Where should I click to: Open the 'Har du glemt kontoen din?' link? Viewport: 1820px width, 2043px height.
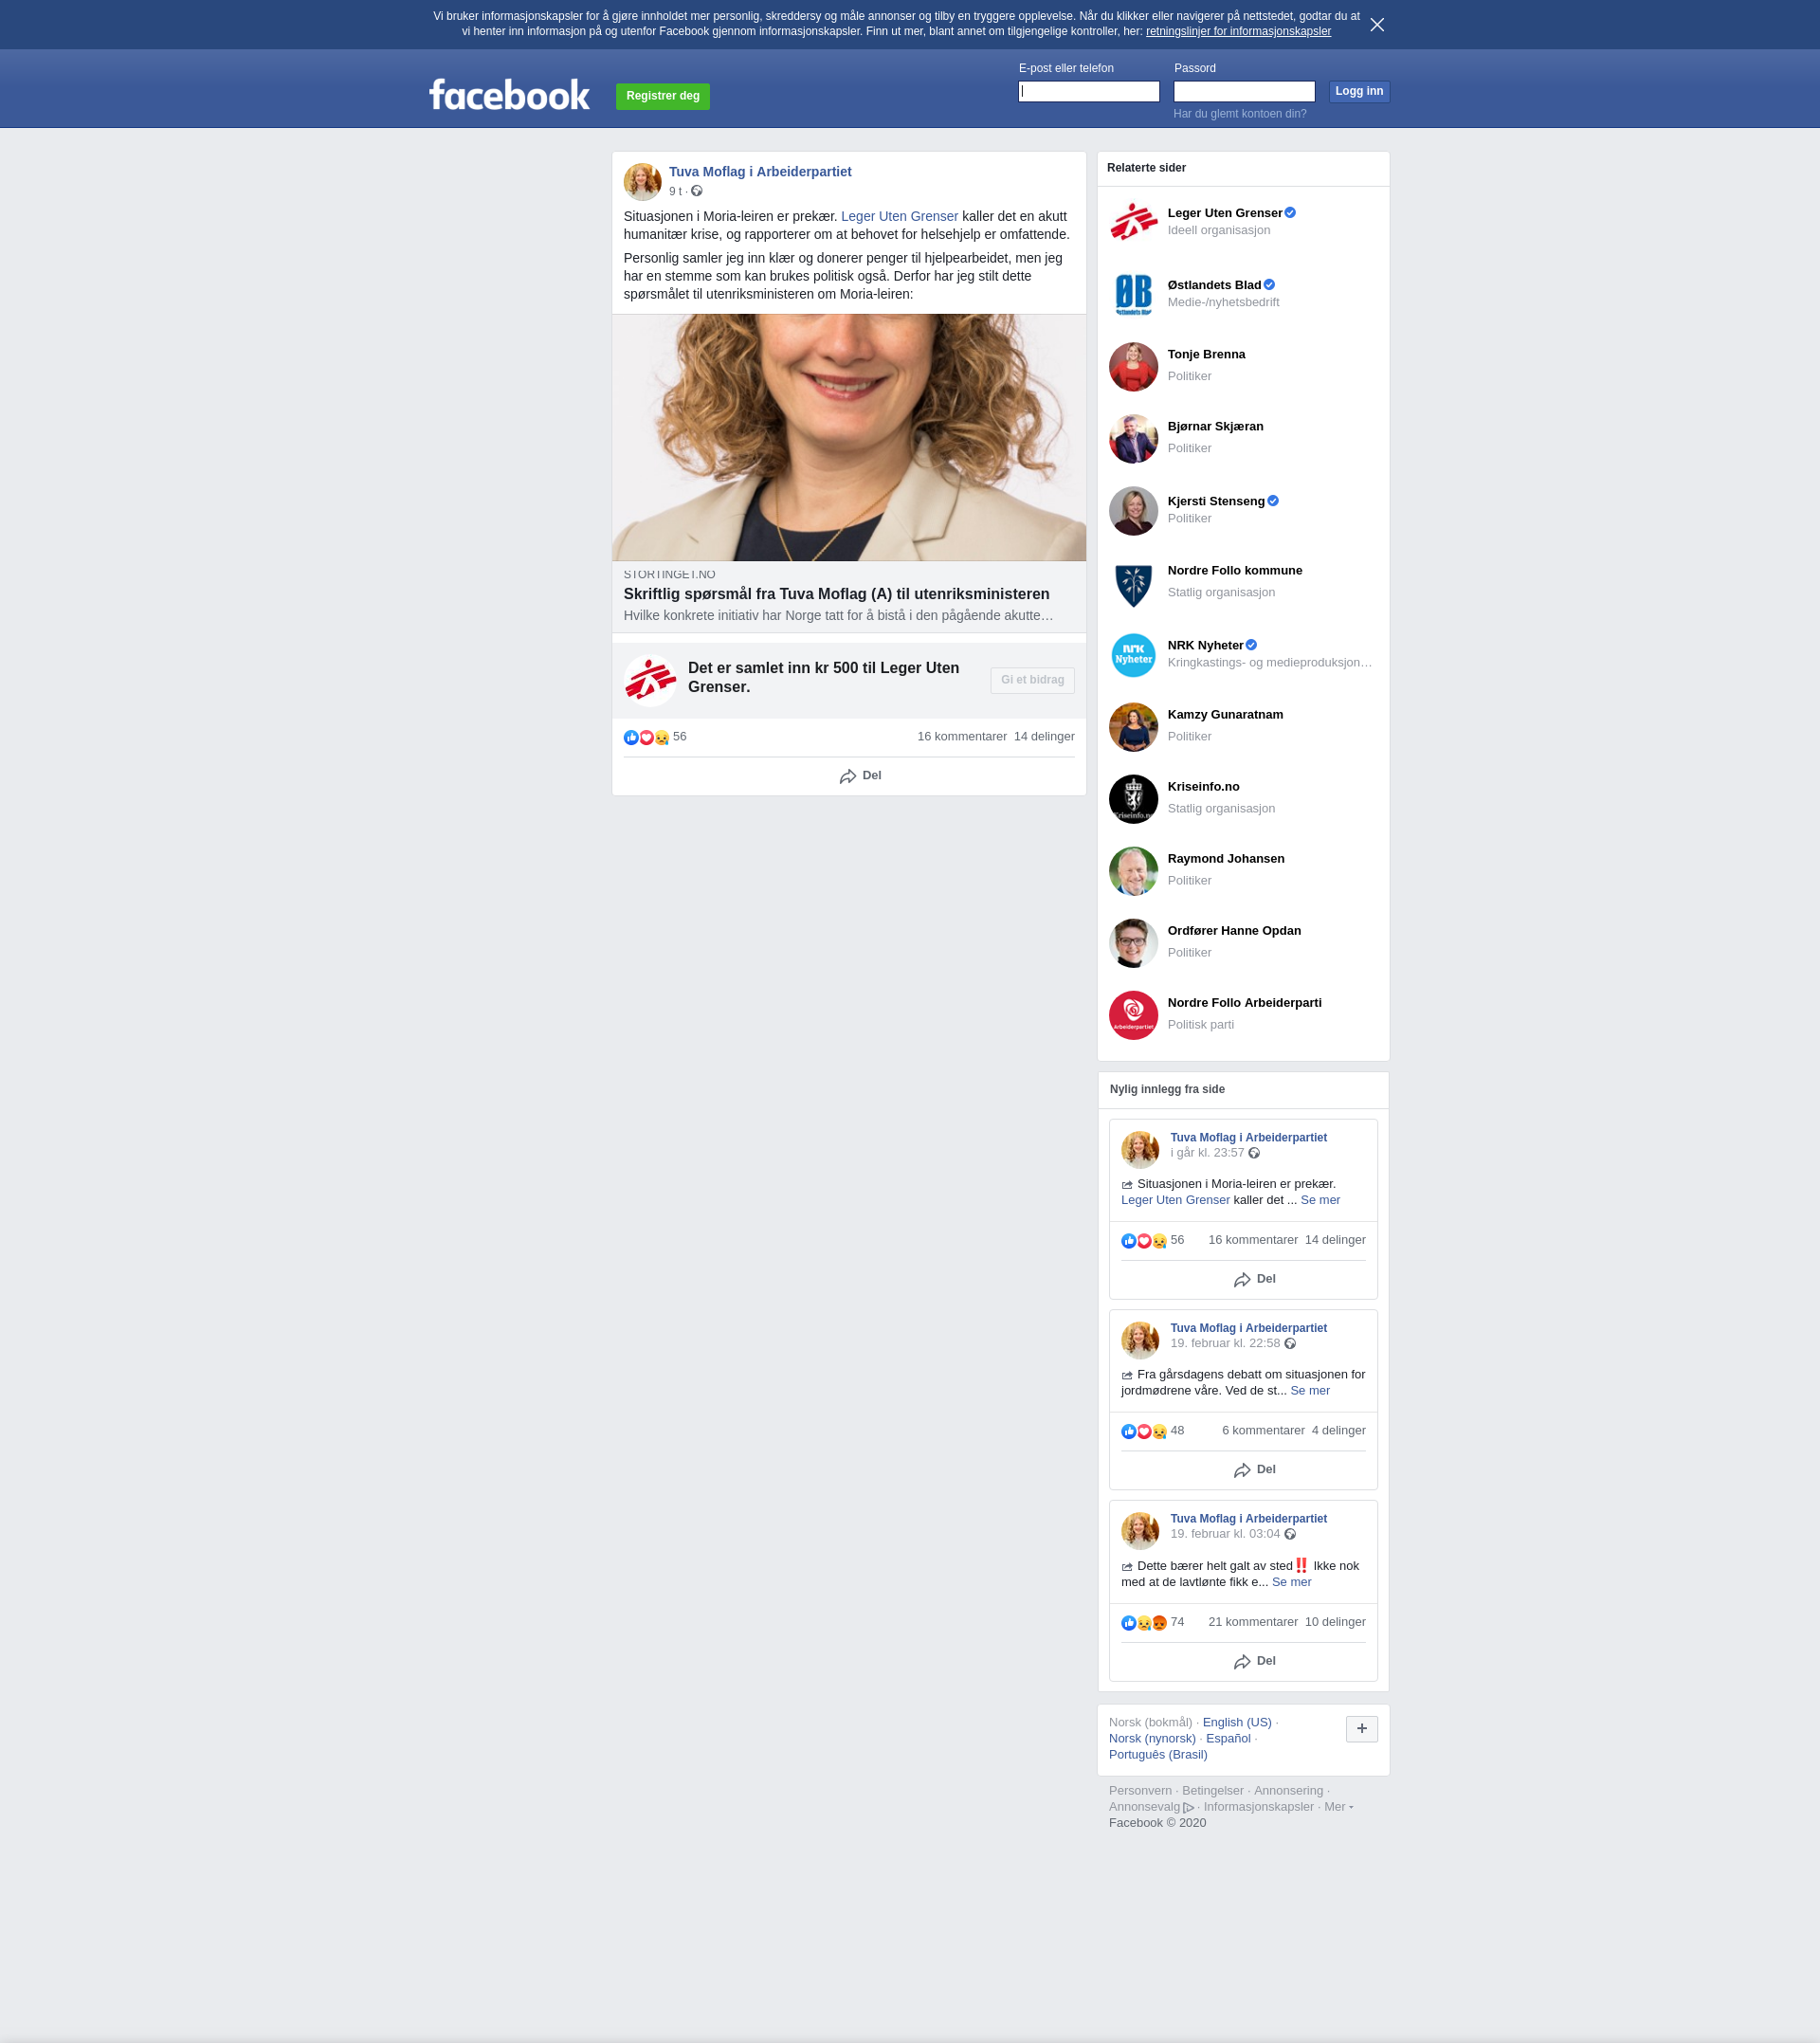[x=1239, y=114]
